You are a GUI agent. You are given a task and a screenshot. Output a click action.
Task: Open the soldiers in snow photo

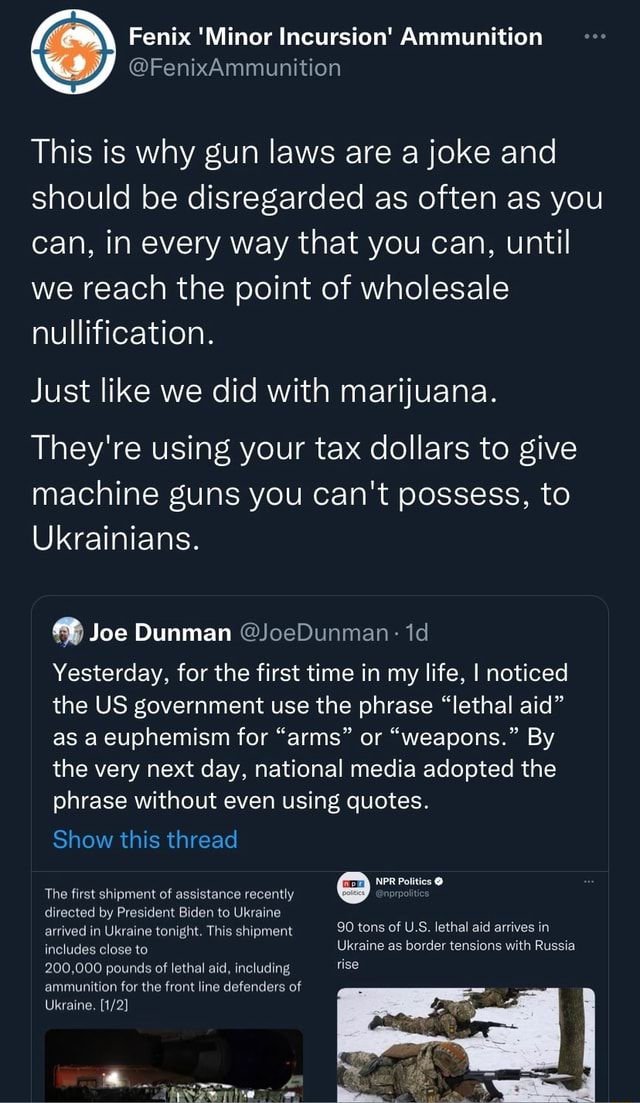[x=466, y=1043]
